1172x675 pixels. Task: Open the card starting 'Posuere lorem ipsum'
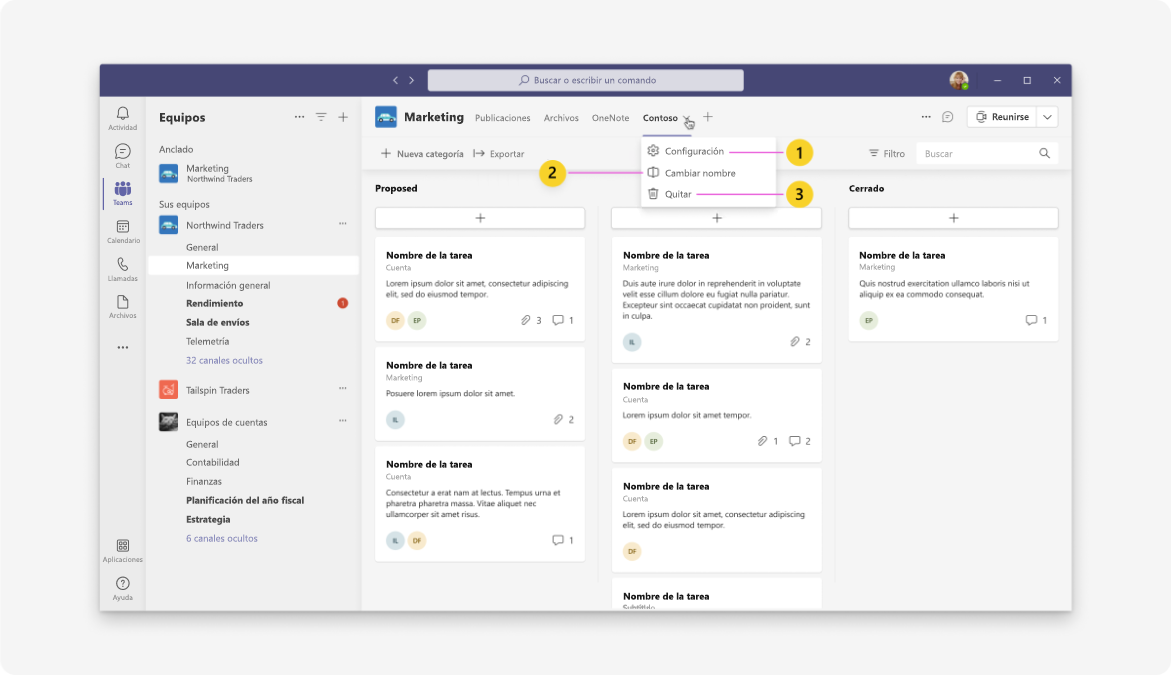[x=480, y=394]
